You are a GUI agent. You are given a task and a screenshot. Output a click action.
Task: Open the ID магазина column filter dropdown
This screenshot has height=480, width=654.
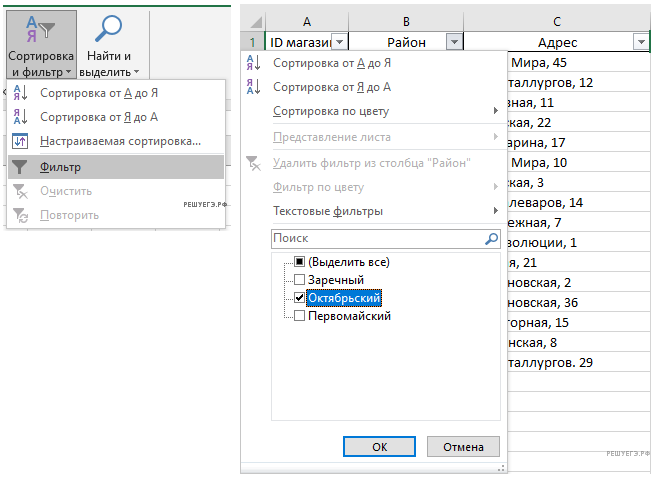pos(339,42)
